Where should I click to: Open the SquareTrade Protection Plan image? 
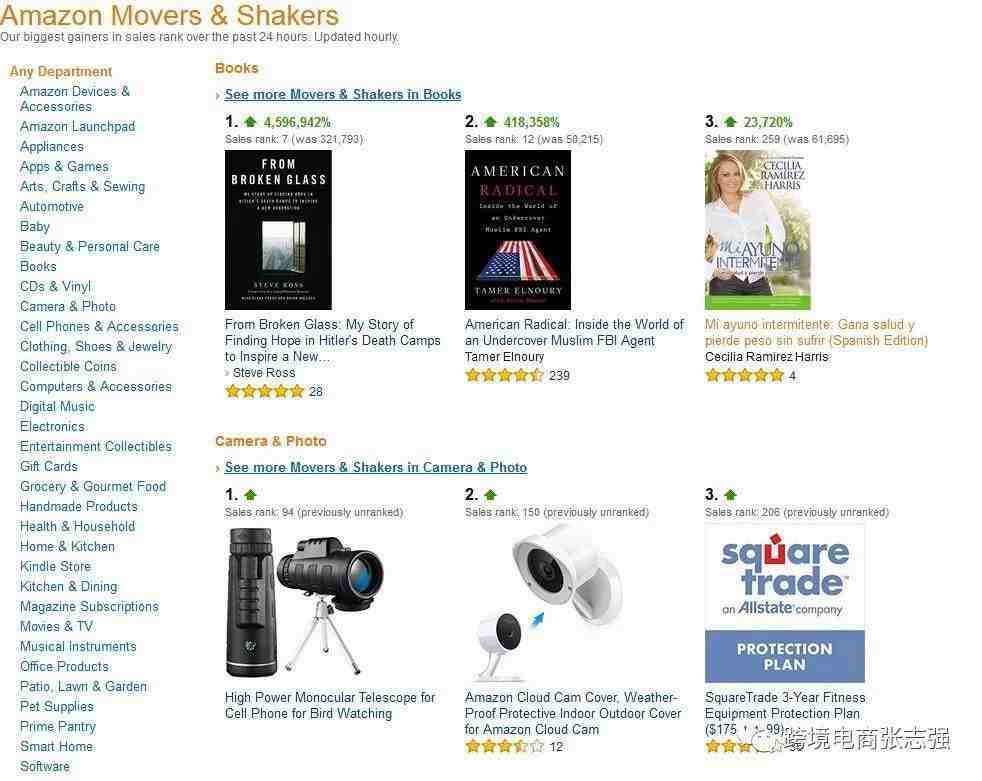[x=785, y=604]
